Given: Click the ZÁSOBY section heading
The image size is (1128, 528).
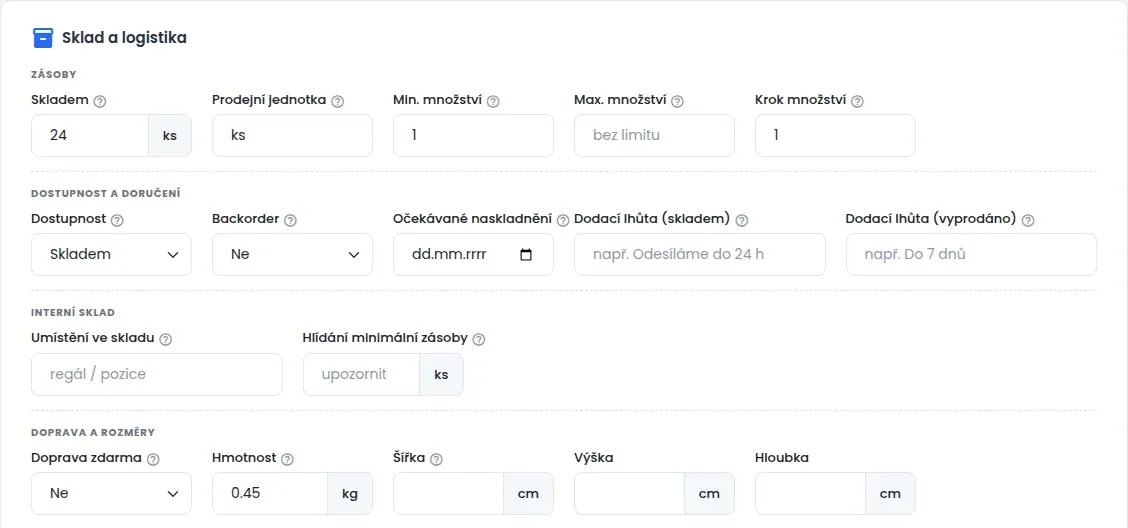Looking at the screenshot, I should 54,74.
